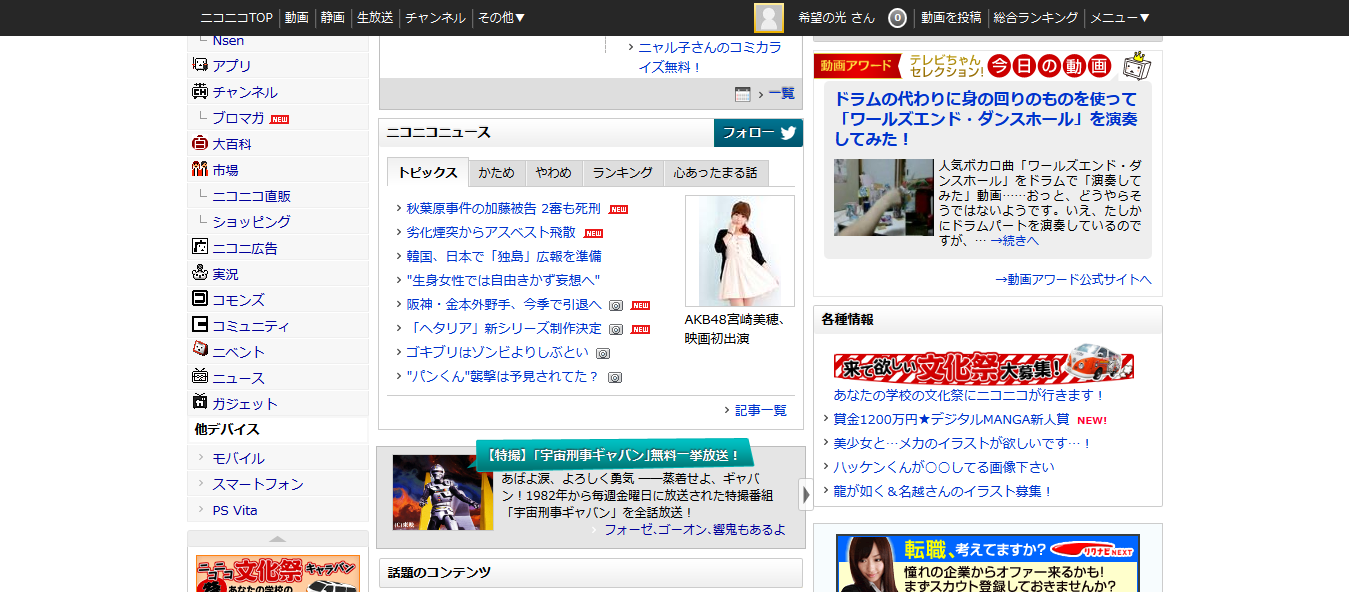Click the 記事一覧 link
Viewport: 1349px width, 592px height.
[x=761, y=410]
